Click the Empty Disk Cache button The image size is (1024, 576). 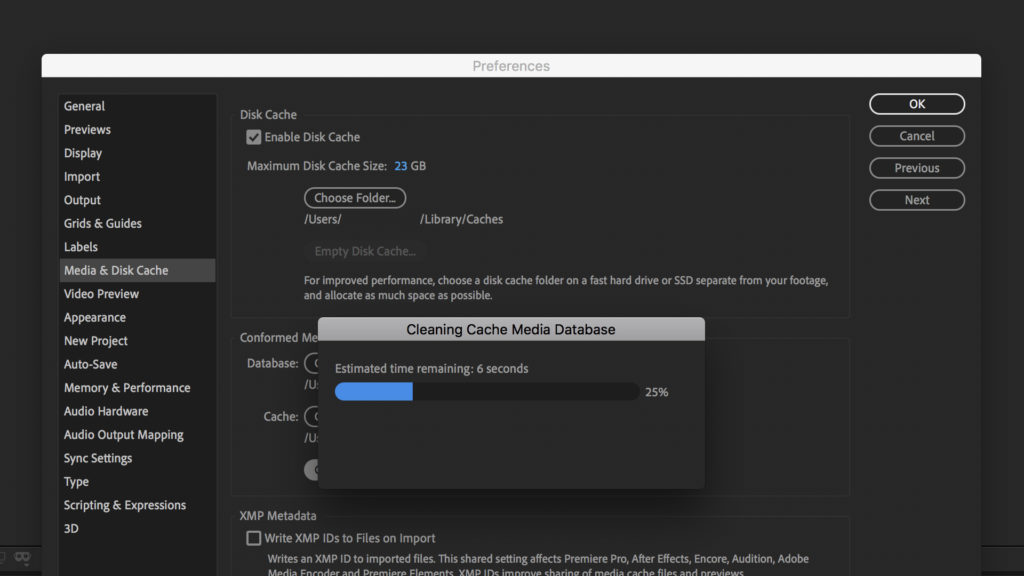(x=364, y=251)
